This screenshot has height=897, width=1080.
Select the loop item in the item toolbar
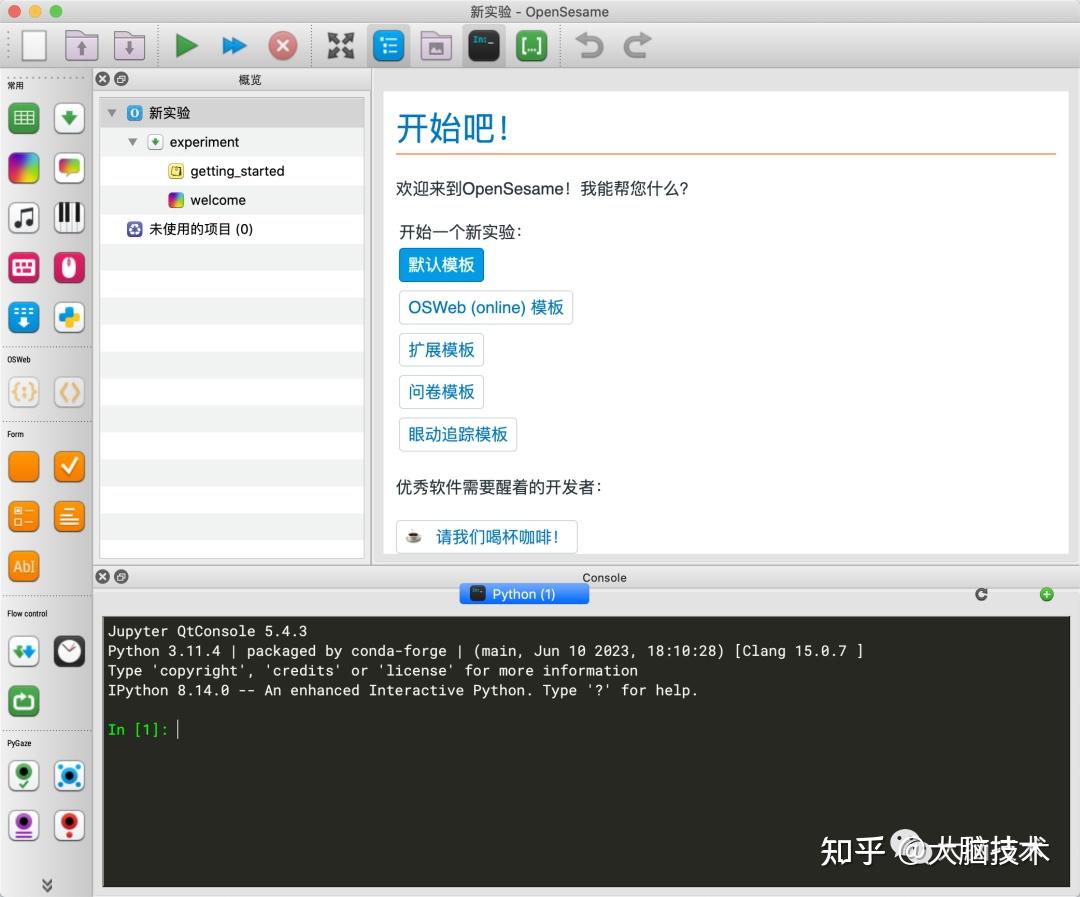tap(23, 118)
